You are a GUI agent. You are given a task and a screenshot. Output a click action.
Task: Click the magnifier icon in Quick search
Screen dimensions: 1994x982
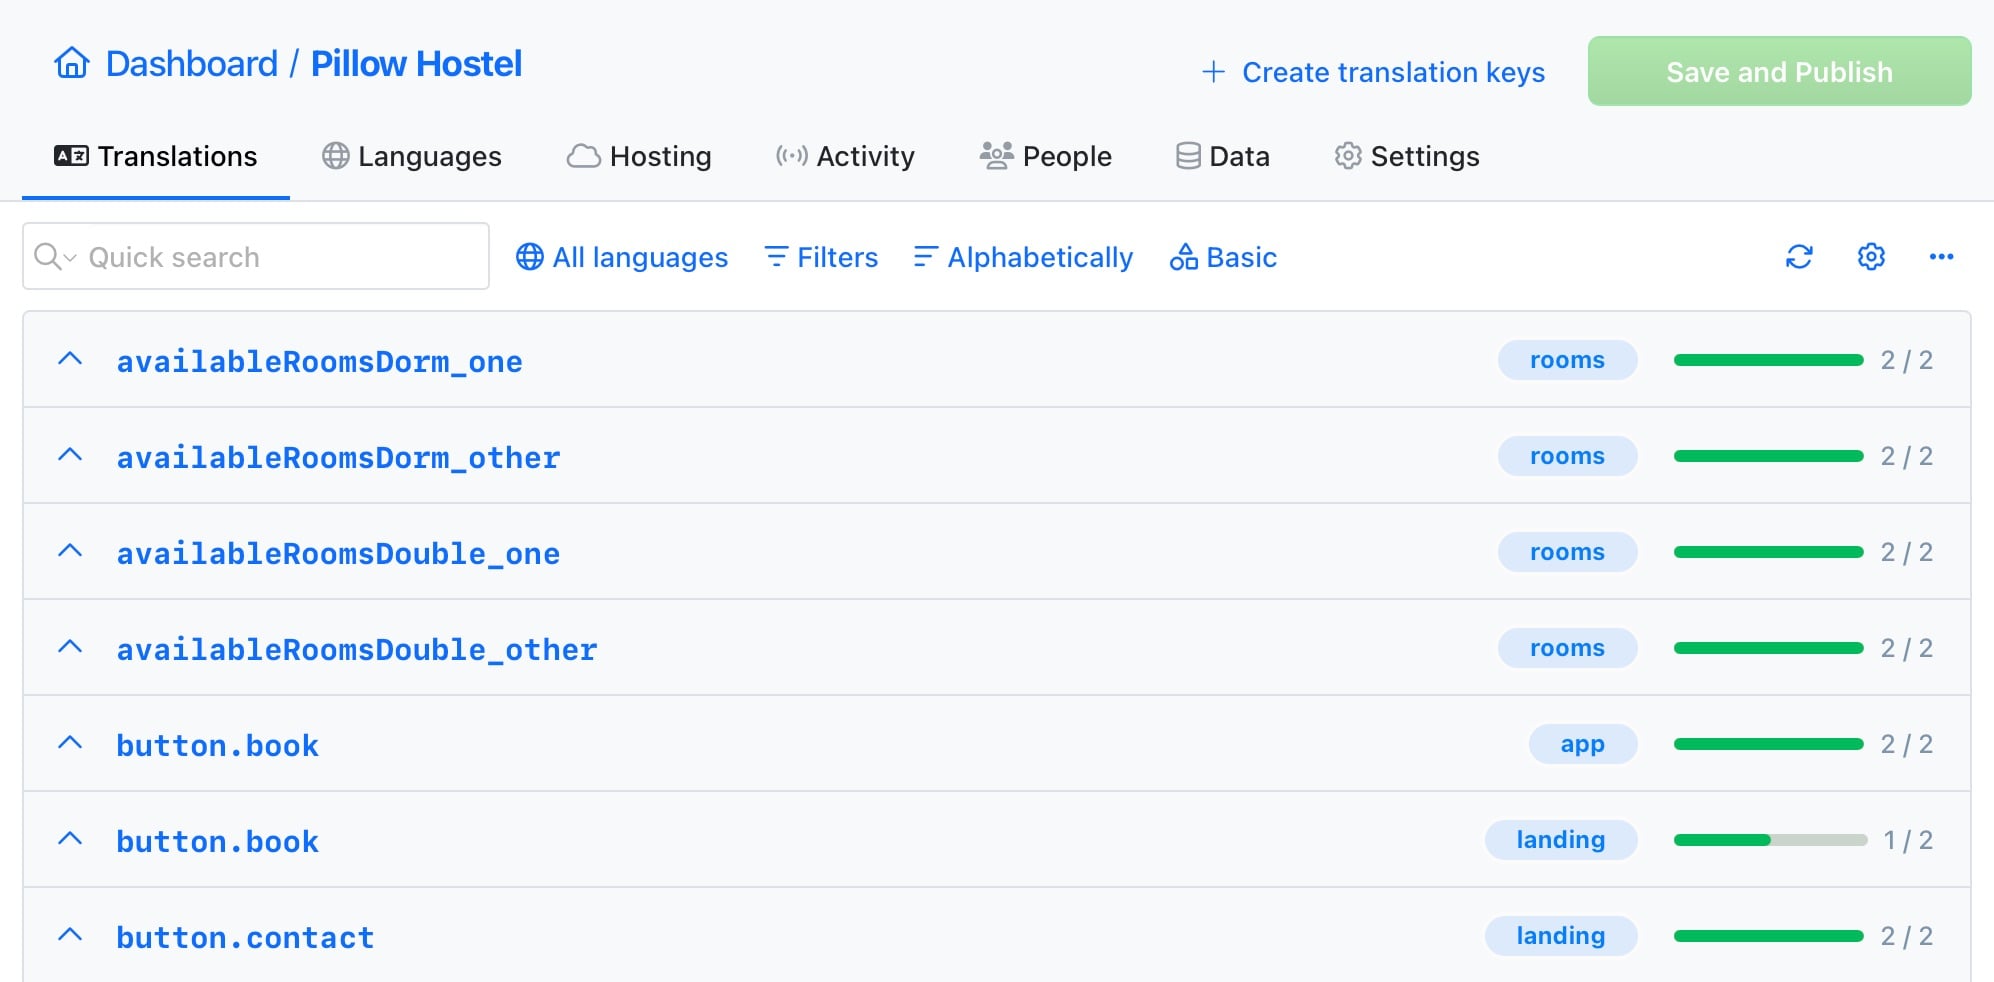48,257
